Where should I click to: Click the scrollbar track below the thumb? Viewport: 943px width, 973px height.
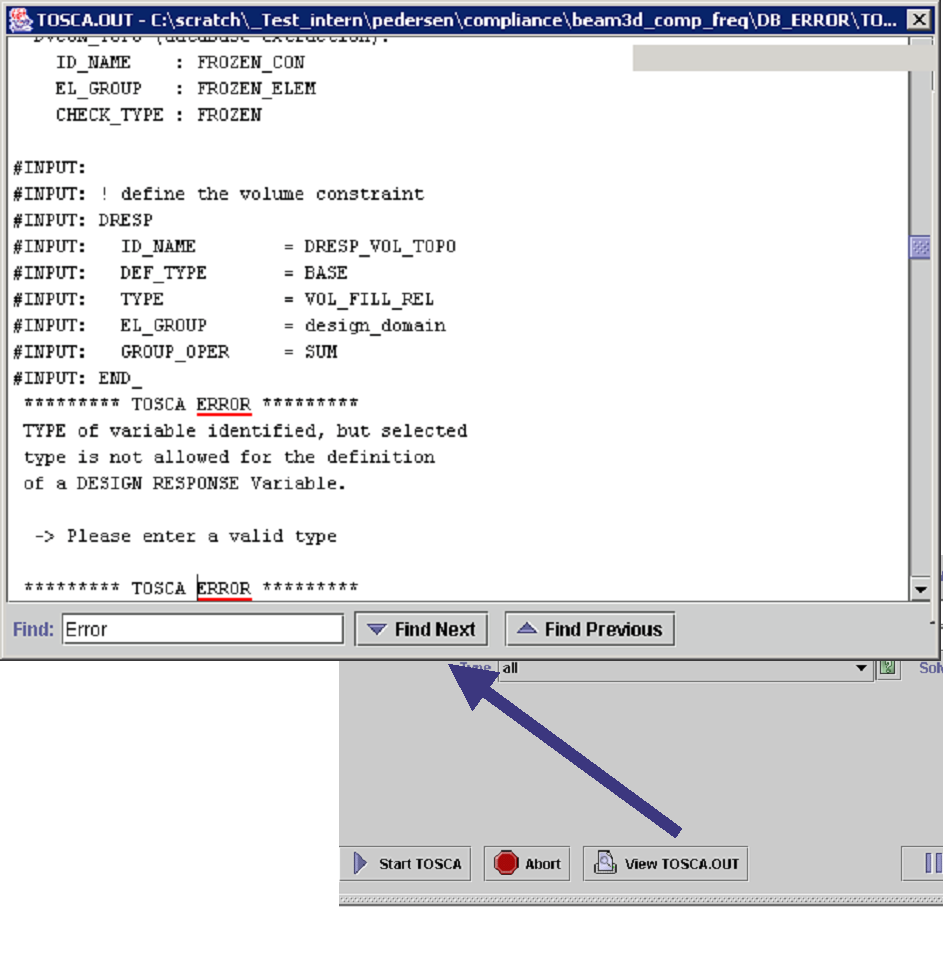click(921, 420)
